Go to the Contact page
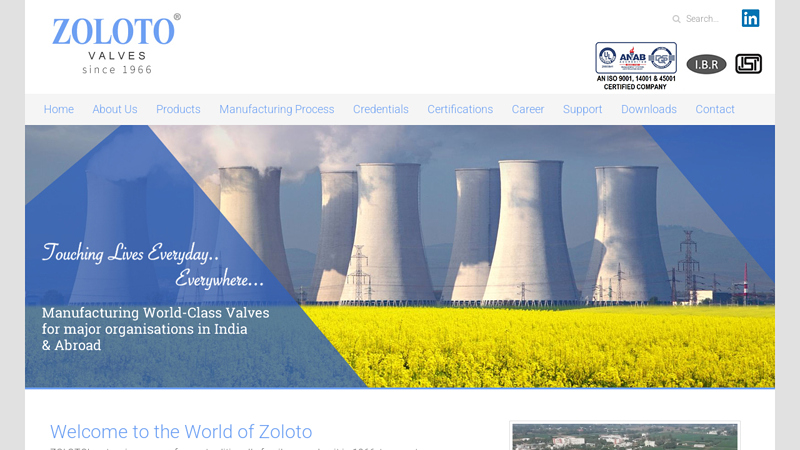Viewport: 800px width, 450px height. [x=715, y=109]
